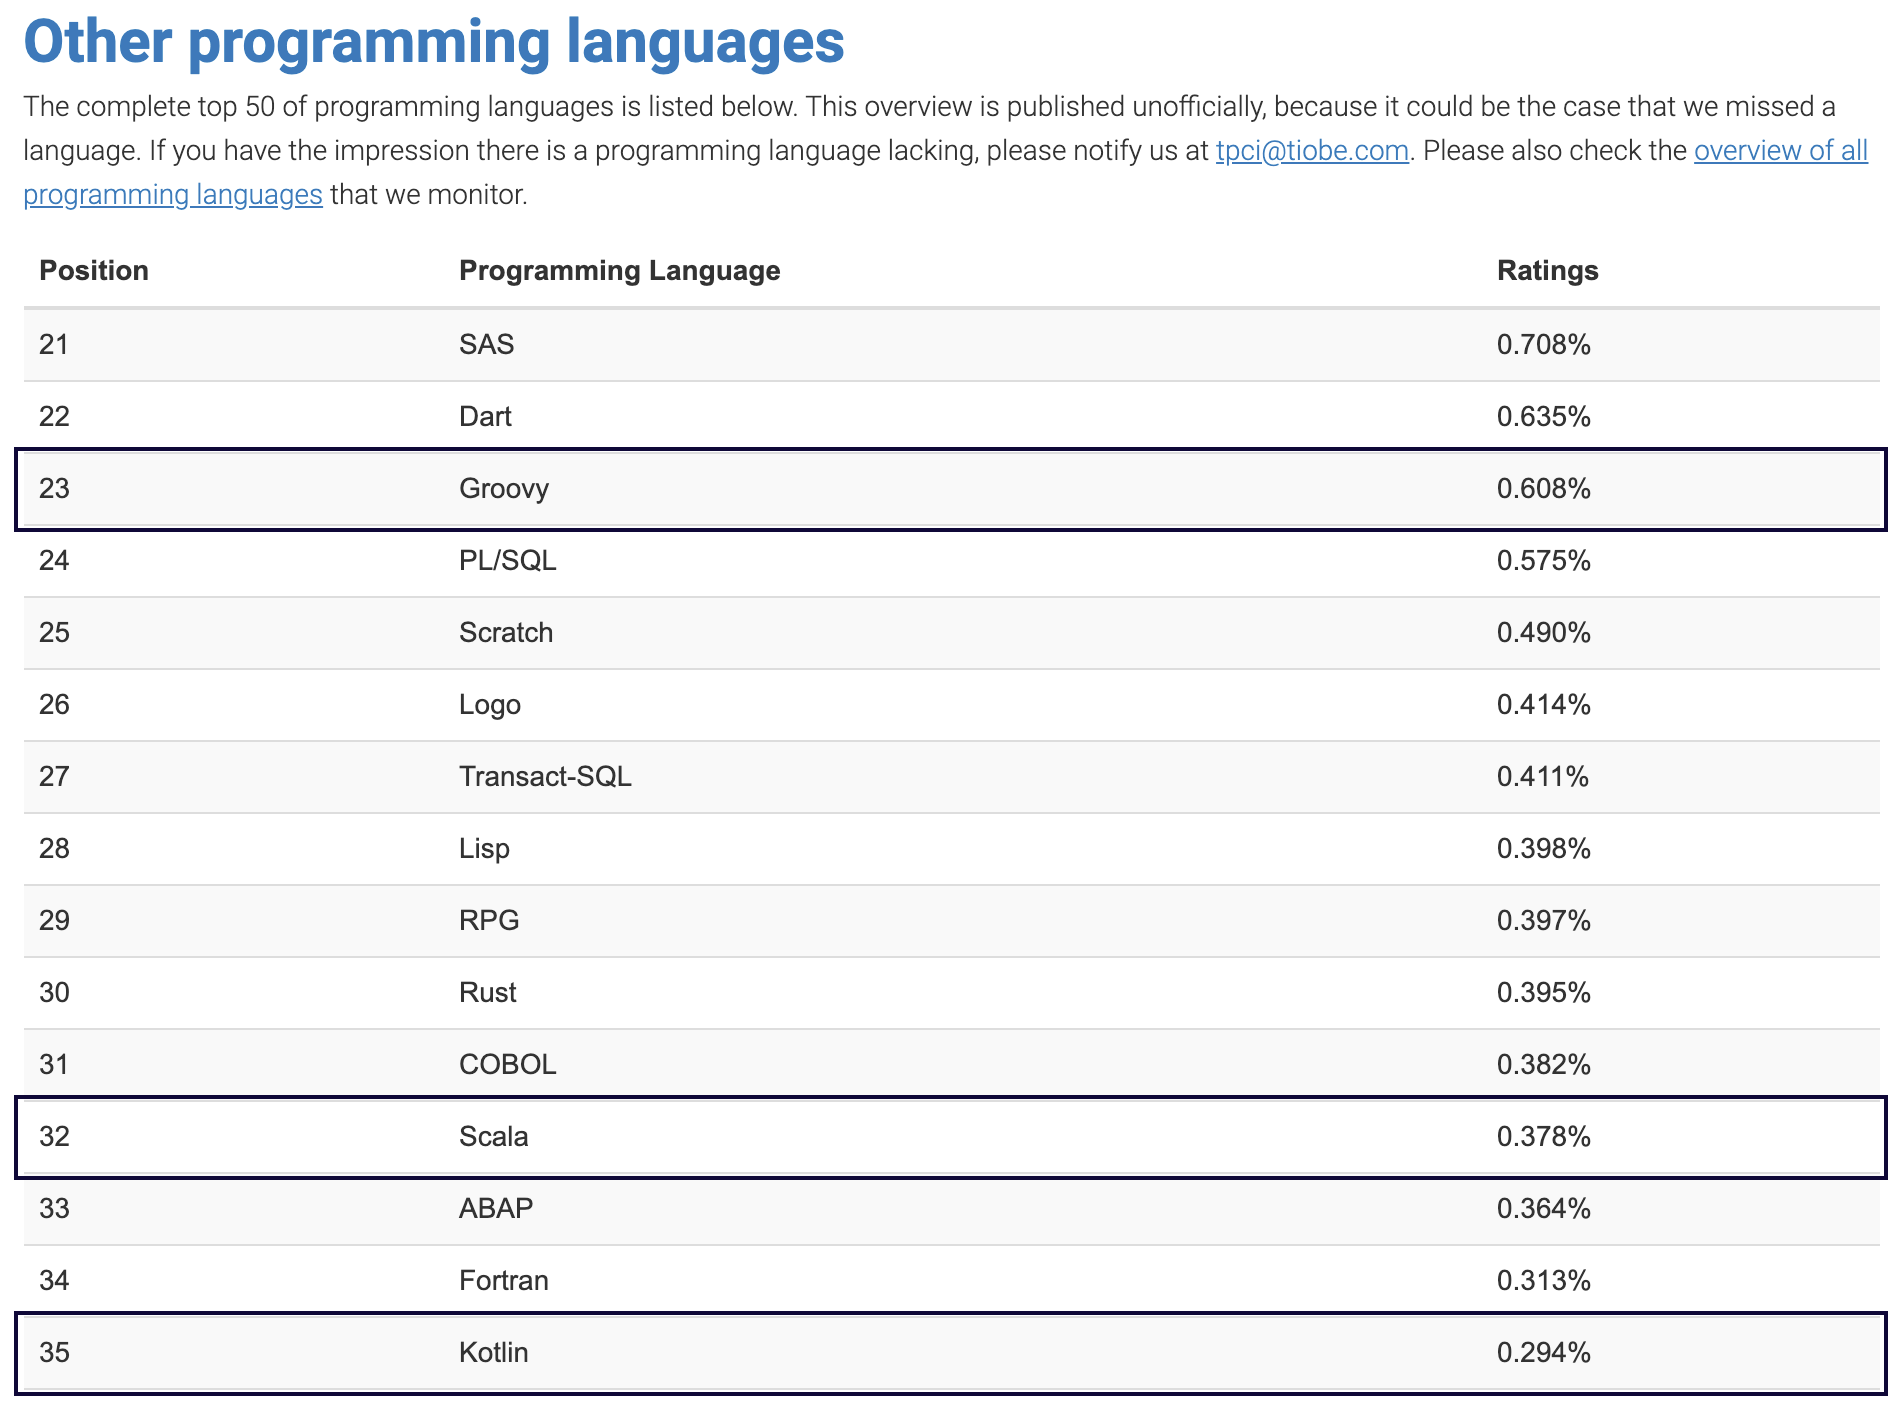Select the highlighted Kotlin row
This screenshot has width=1904, height=1406.
[950, 1353]
